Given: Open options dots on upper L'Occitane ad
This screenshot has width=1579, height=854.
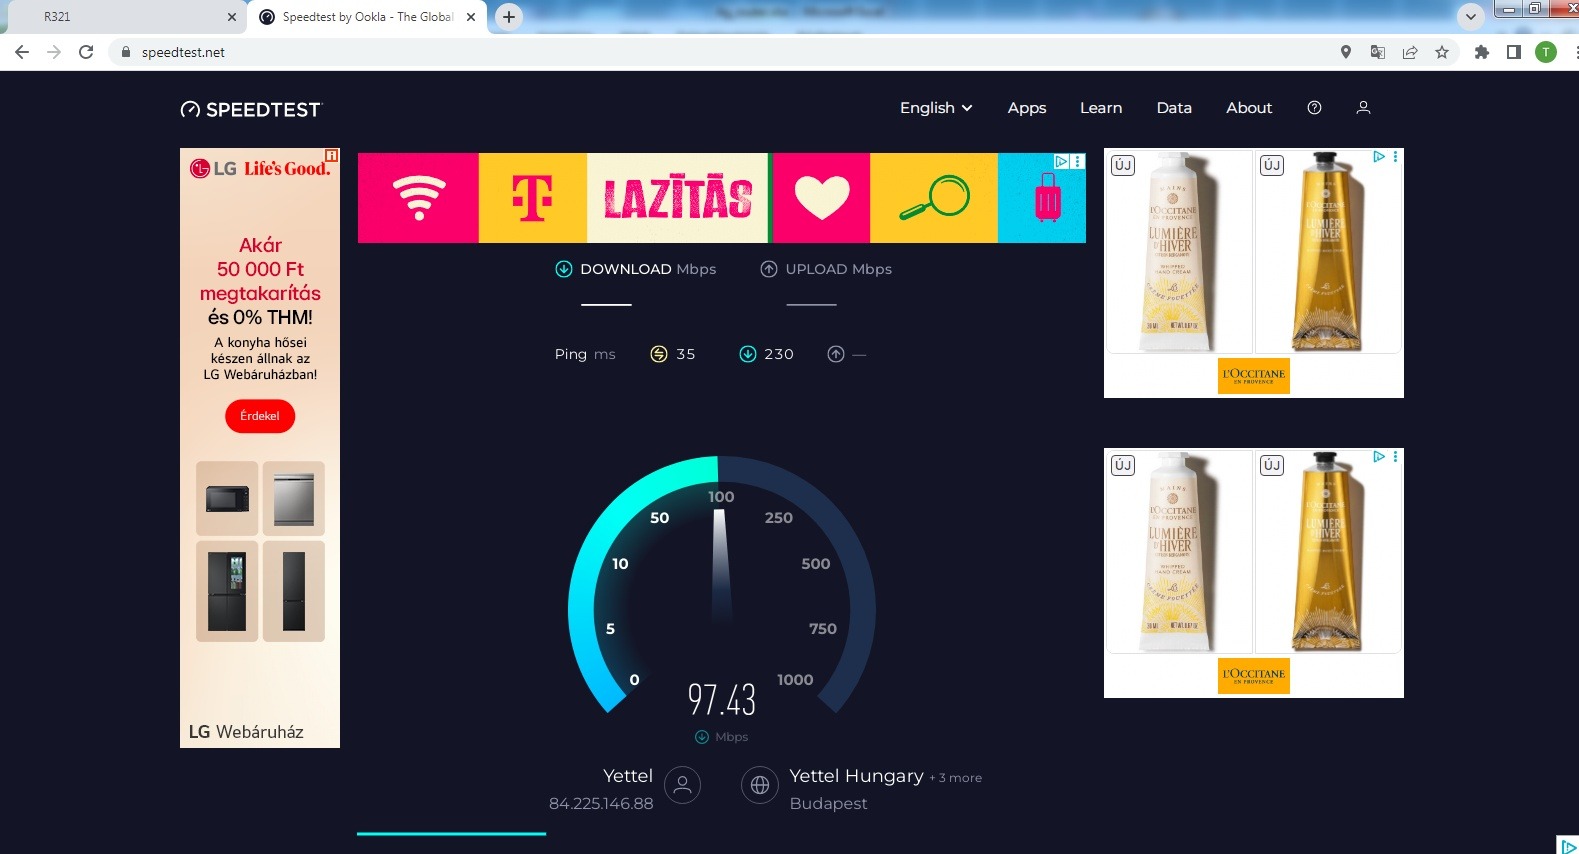Looking at the screenshot, I should [1396, 156].
